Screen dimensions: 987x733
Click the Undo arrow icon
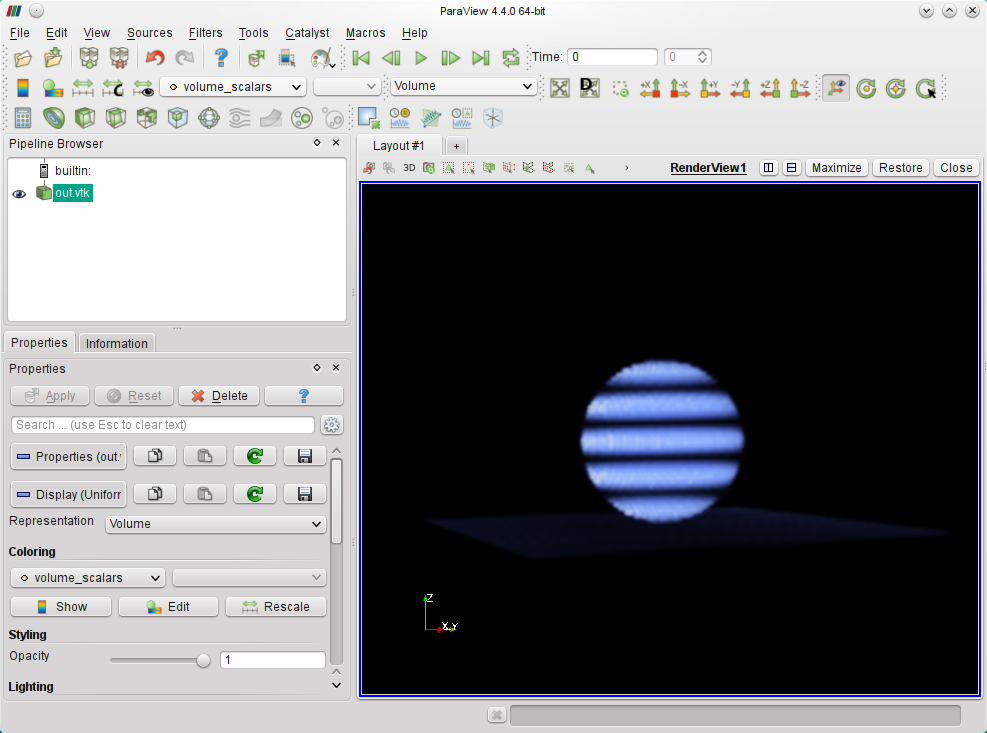(x=155, y=58)
